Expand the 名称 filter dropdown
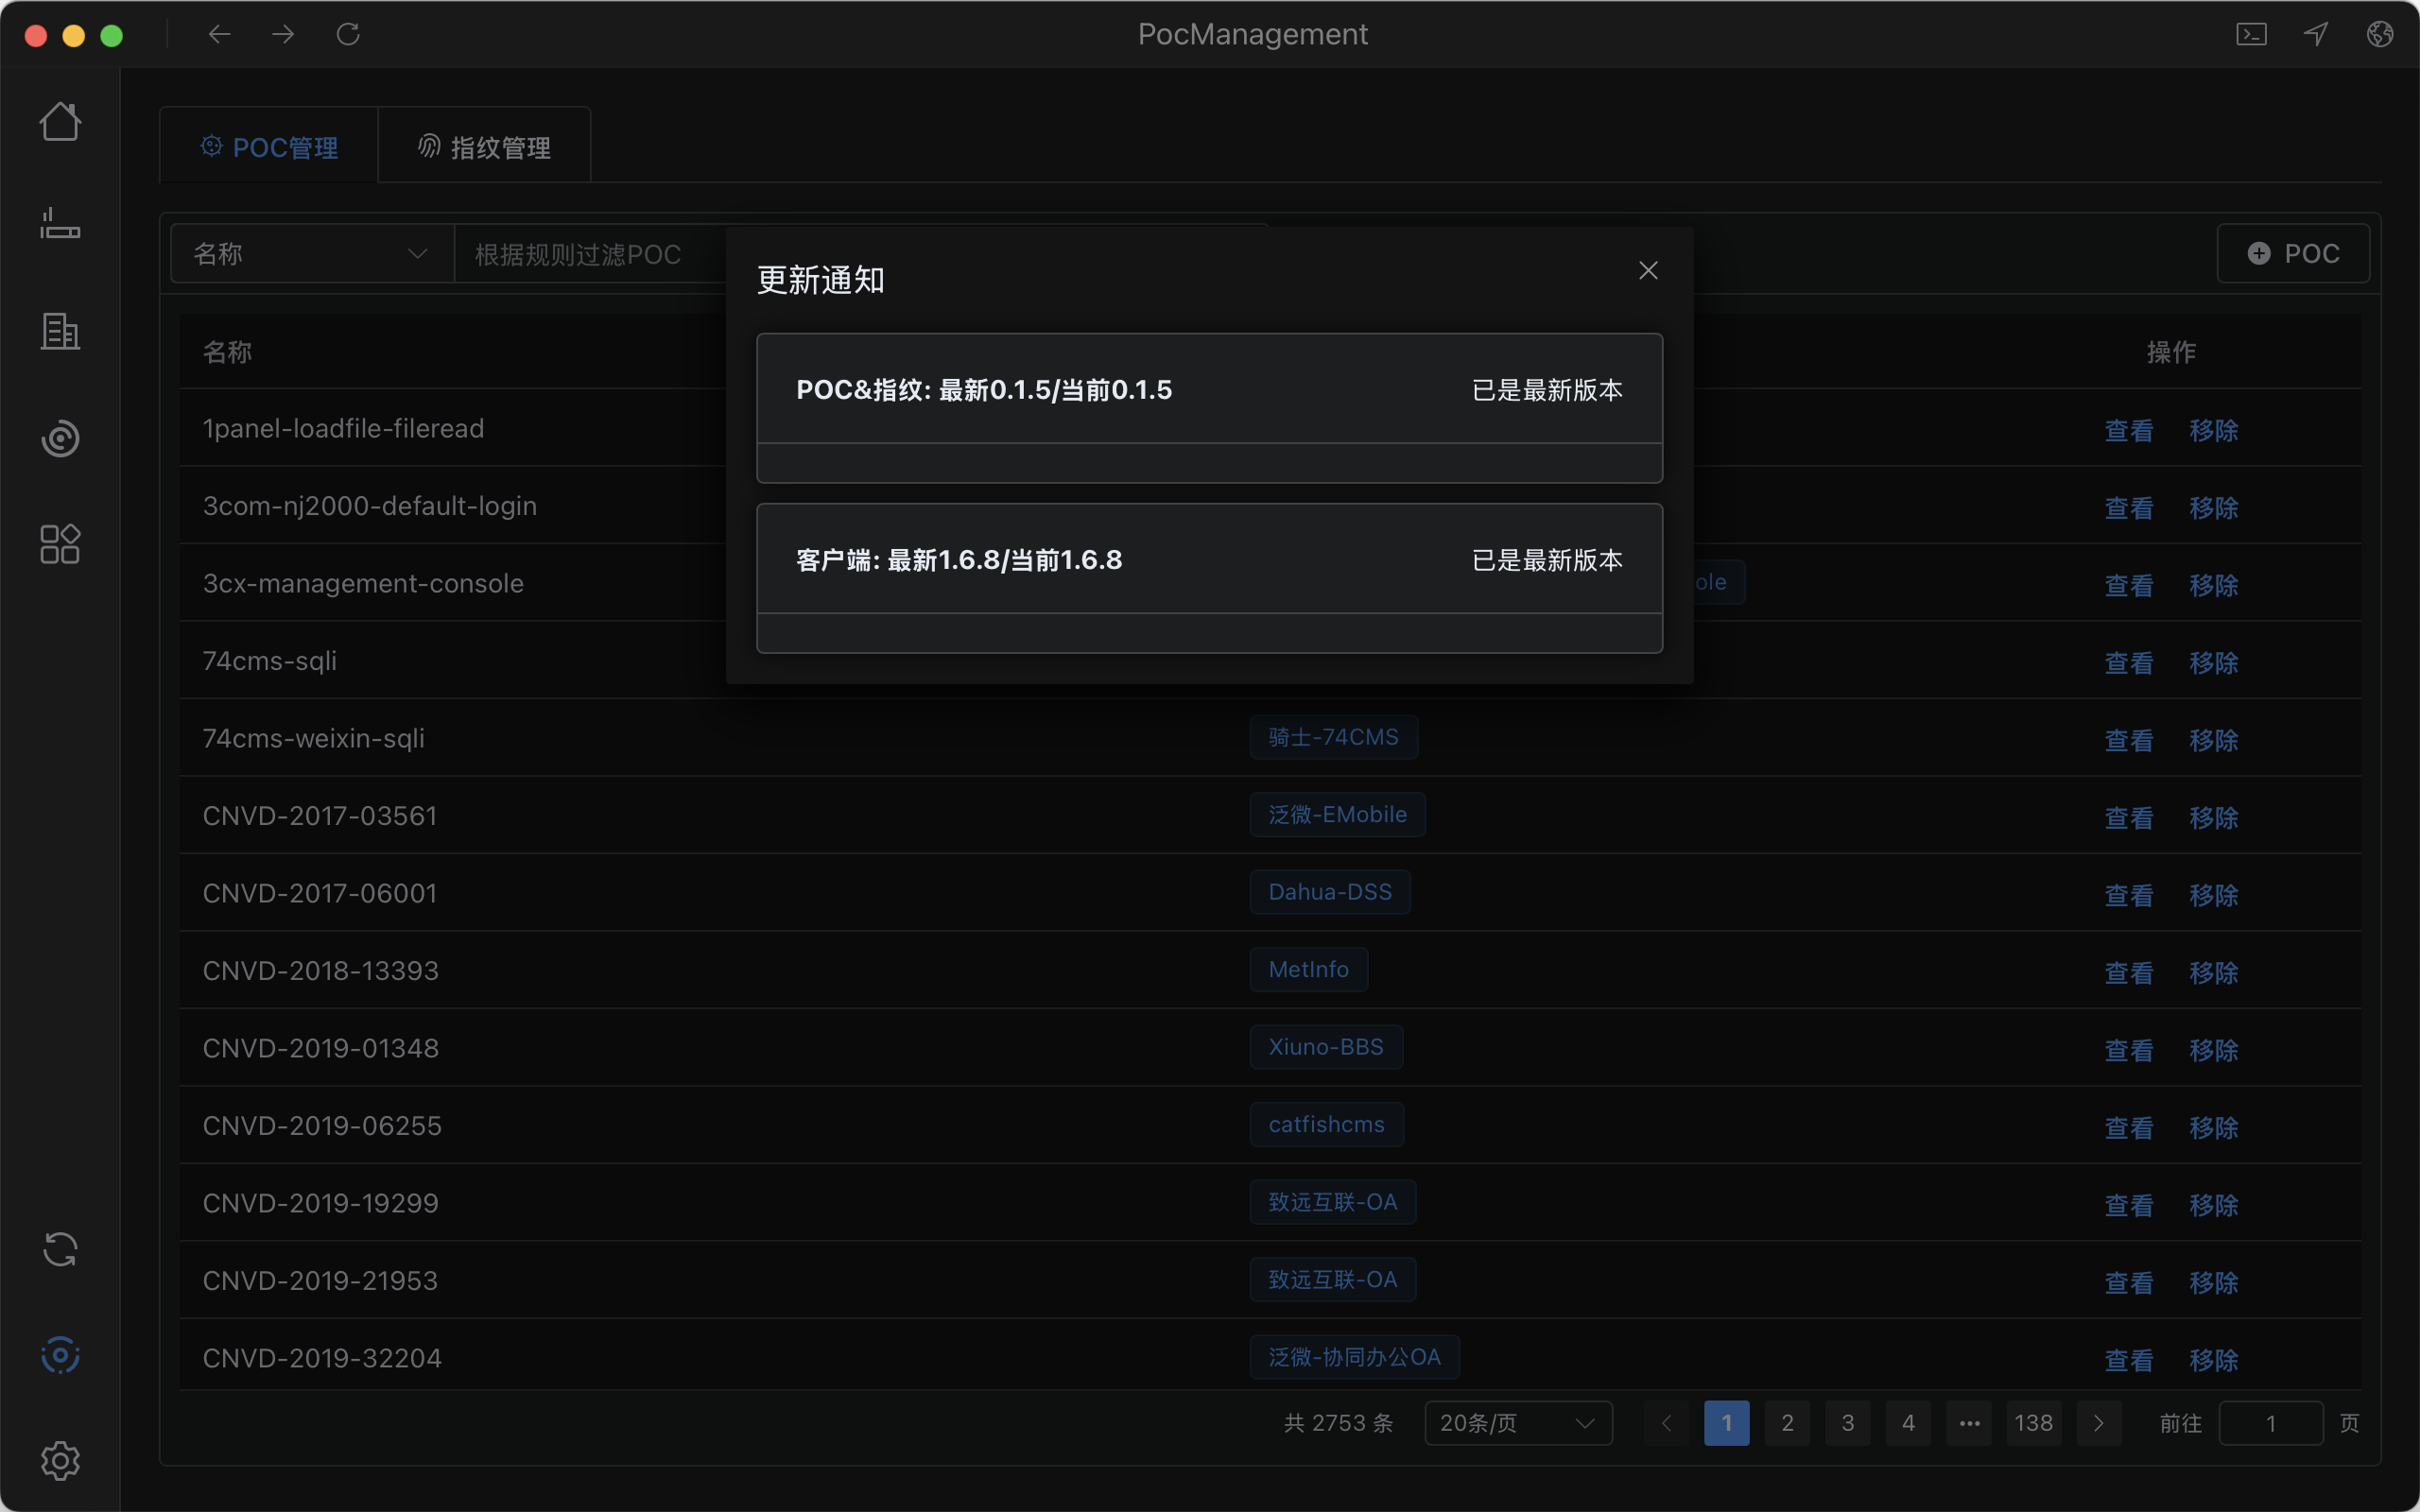2420x1512 pixels. (x=311, y=254)
